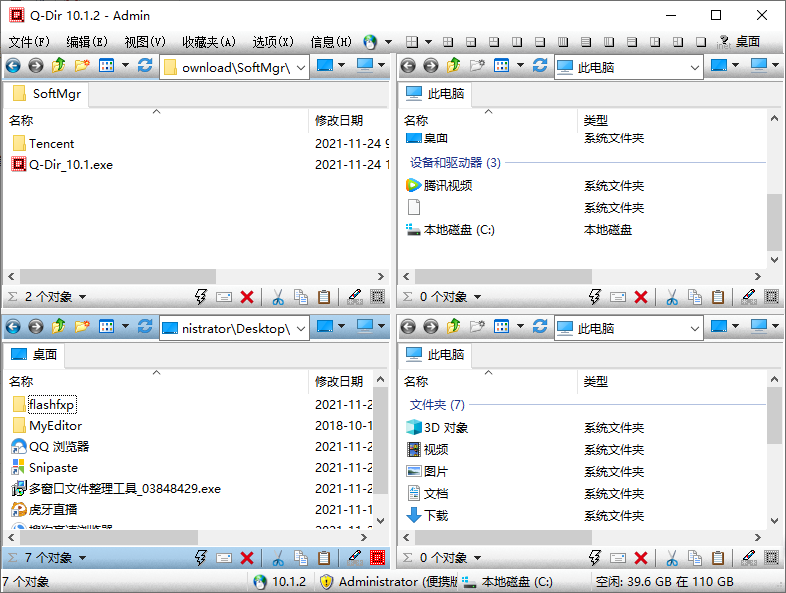Click vertical scrollbar in top-right pane
786x593 pixels.
pos(774,222)
